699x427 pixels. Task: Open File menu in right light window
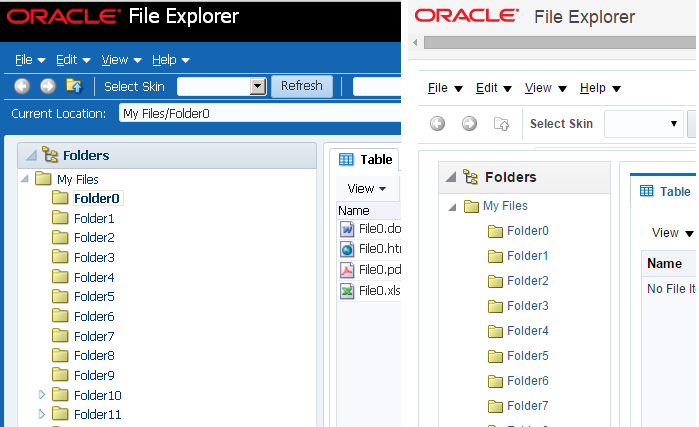coord(445,88)
